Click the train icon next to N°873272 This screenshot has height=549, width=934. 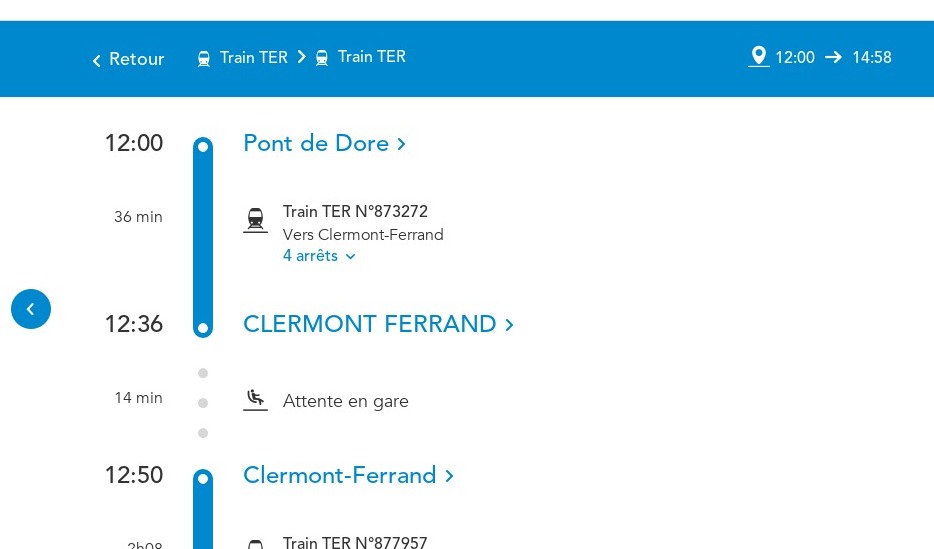coord(256,220)
